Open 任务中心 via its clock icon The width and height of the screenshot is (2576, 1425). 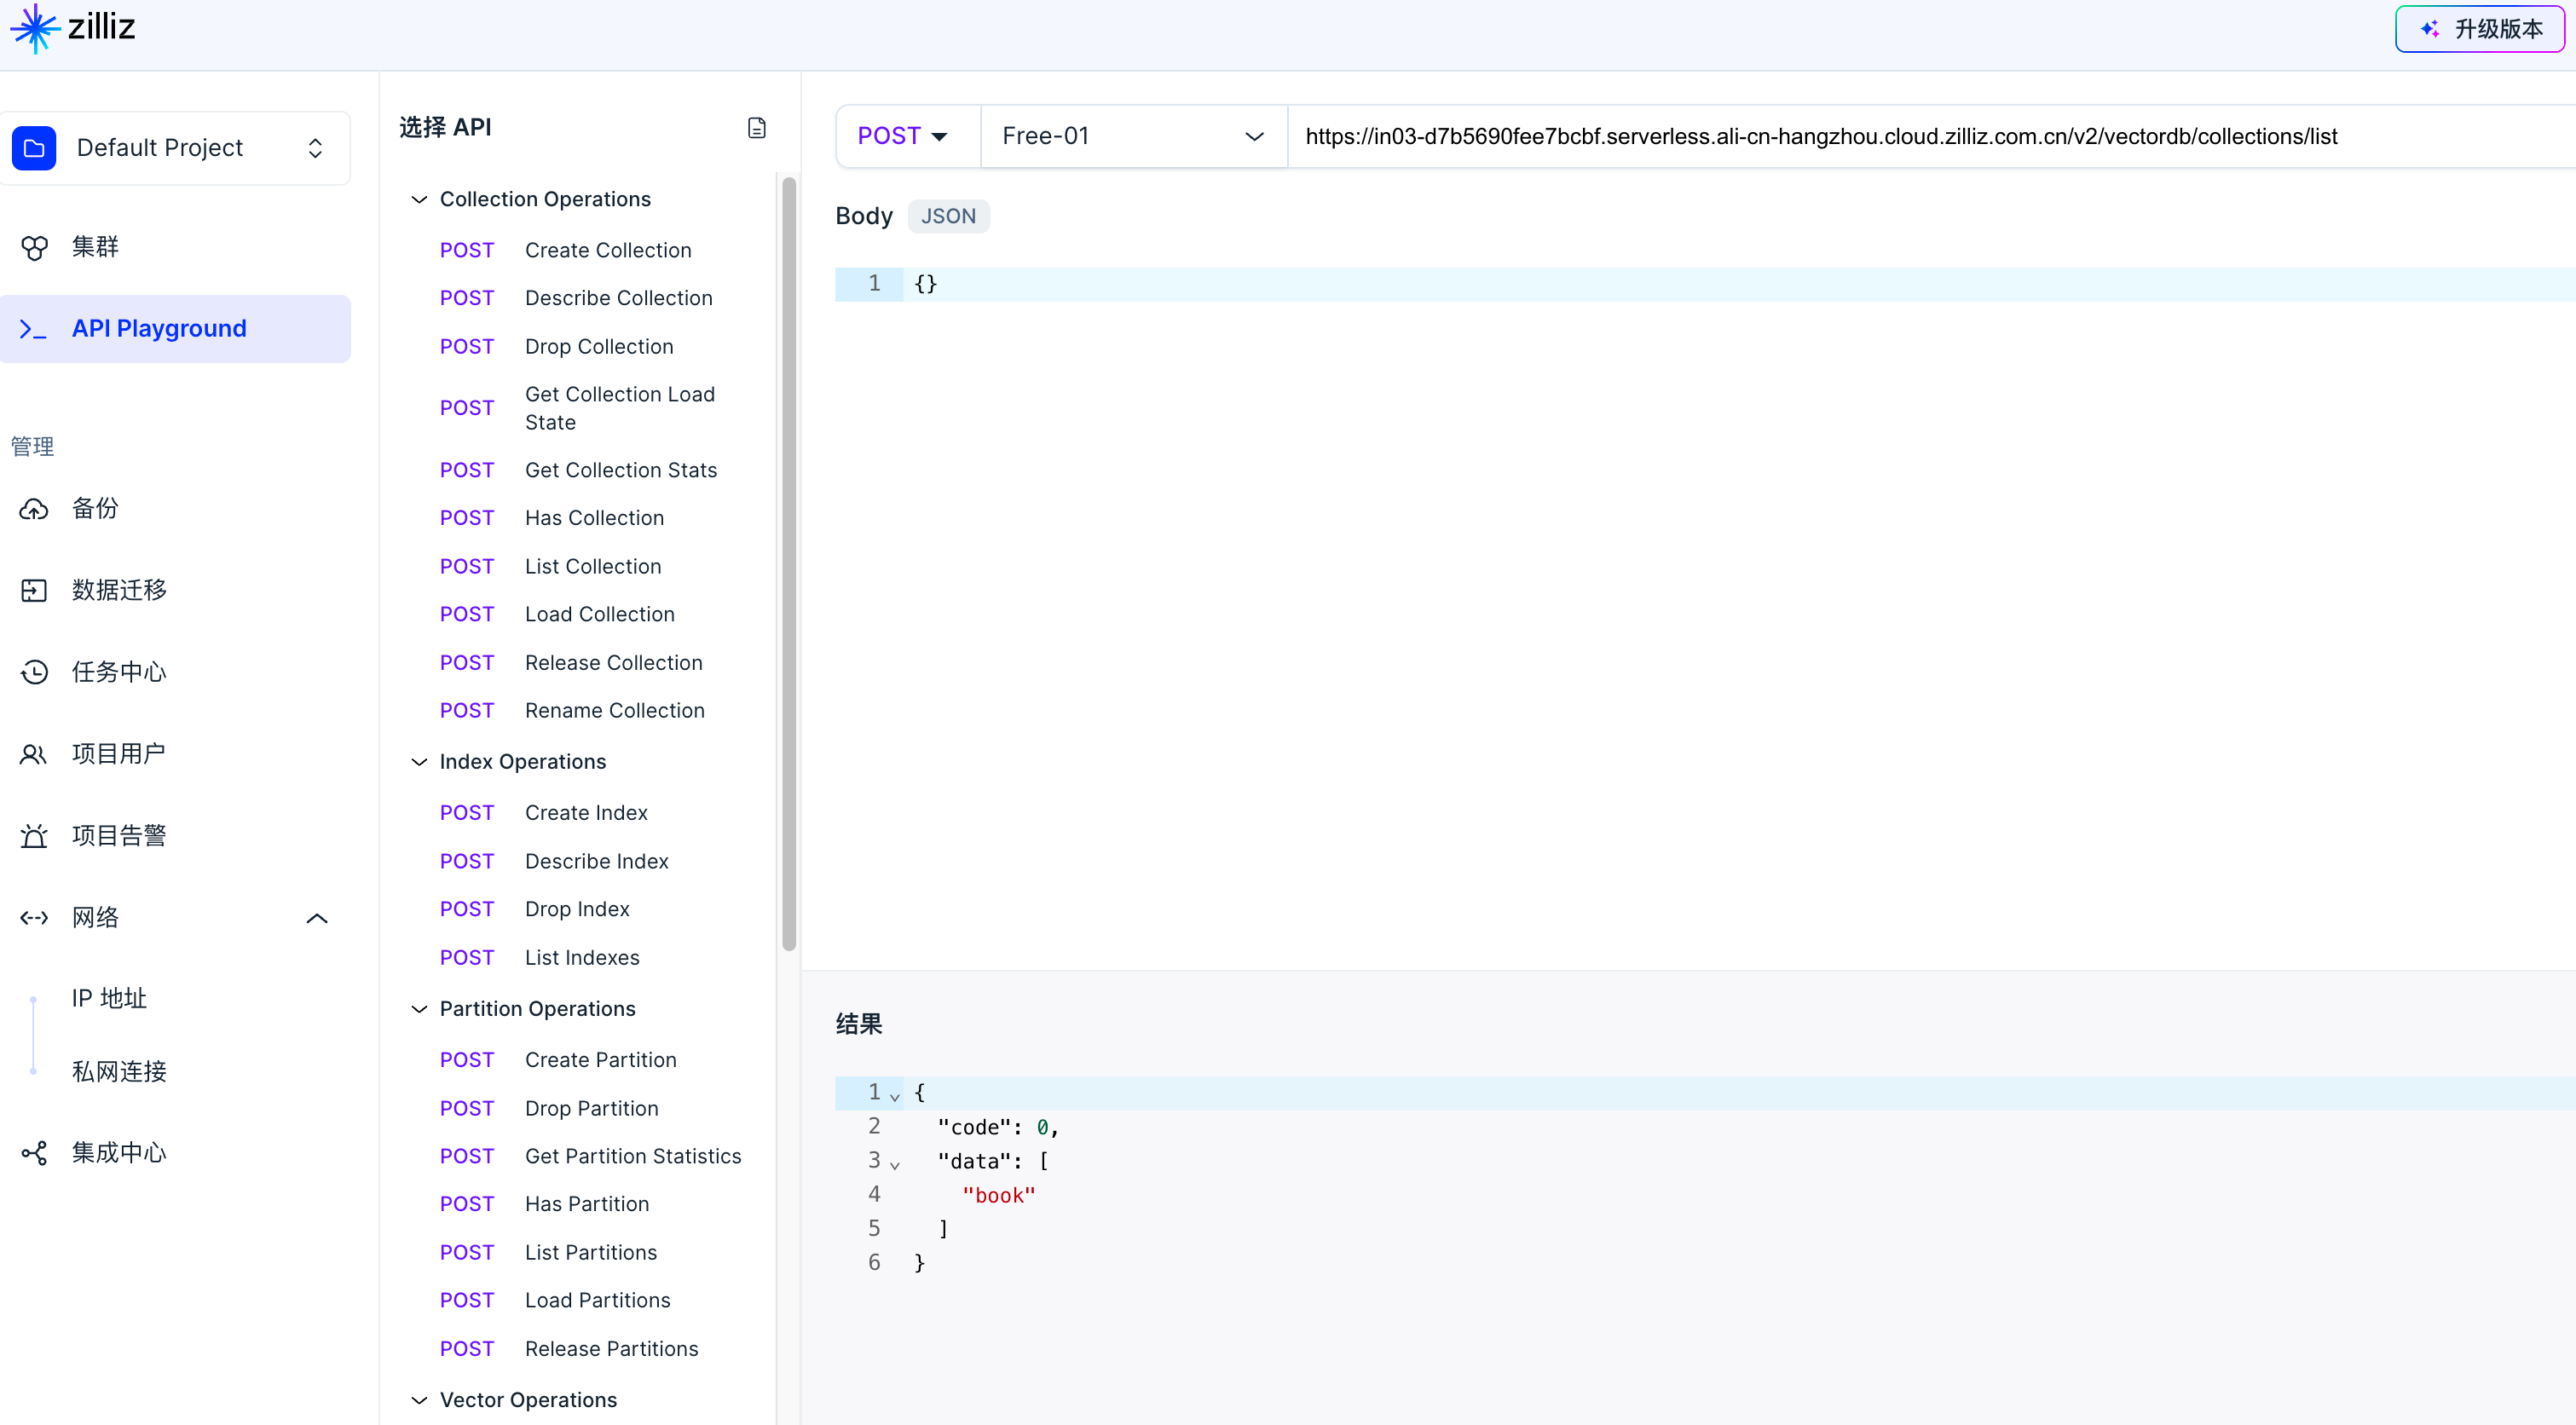(x=34, y=672)
